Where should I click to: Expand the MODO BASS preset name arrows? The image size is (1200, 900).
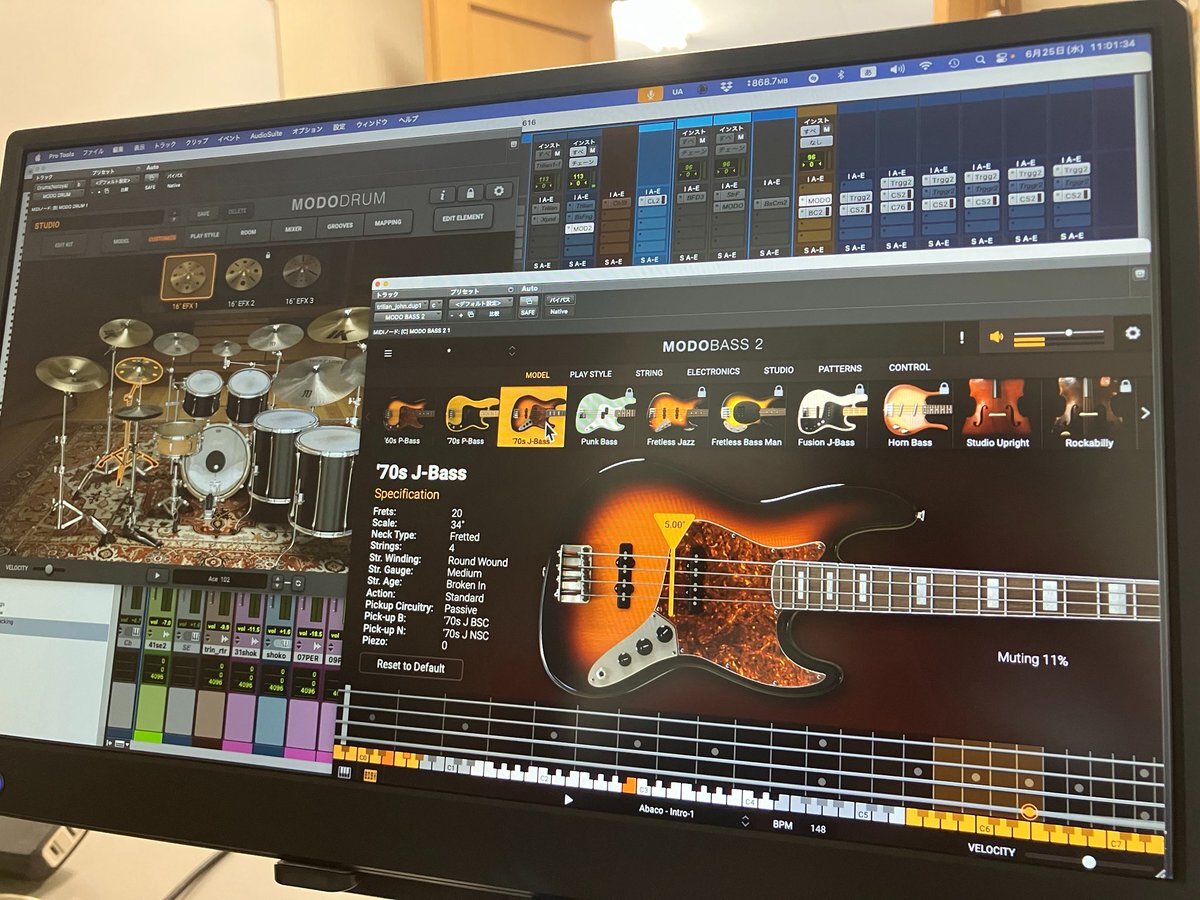pos(512,351)
